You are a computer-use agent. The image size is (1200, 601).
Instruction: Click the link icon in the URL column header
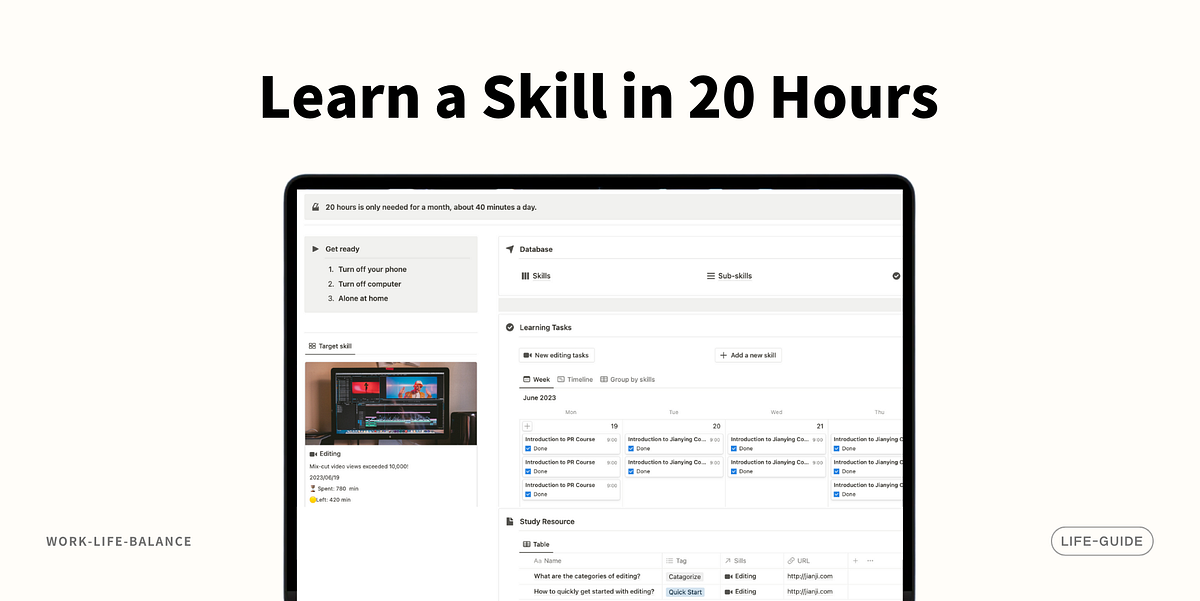(x=791, y=561)
